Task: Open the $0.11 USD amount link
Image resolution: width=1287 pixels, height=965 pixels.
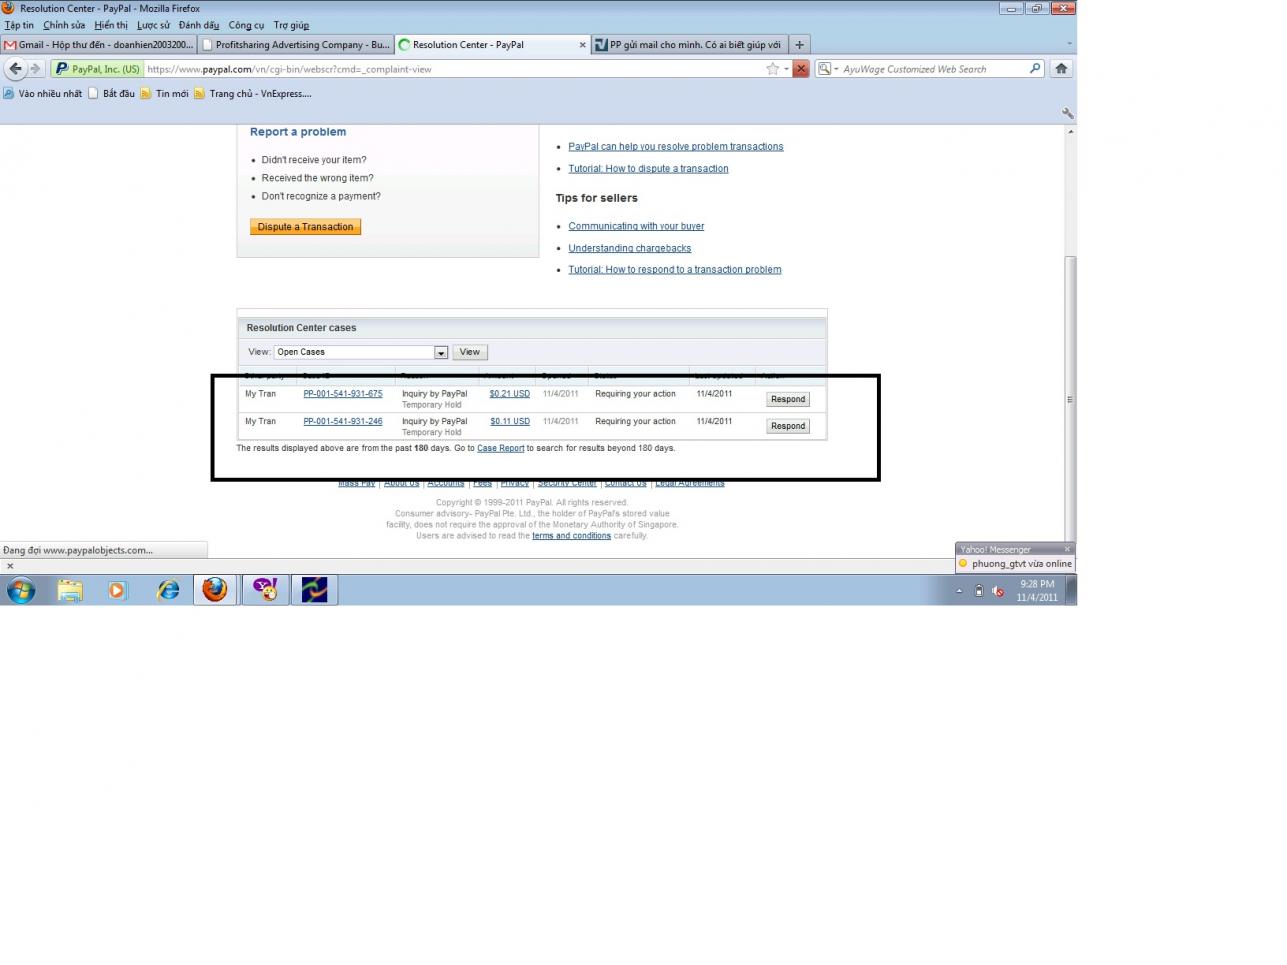Action: (510, 421)
